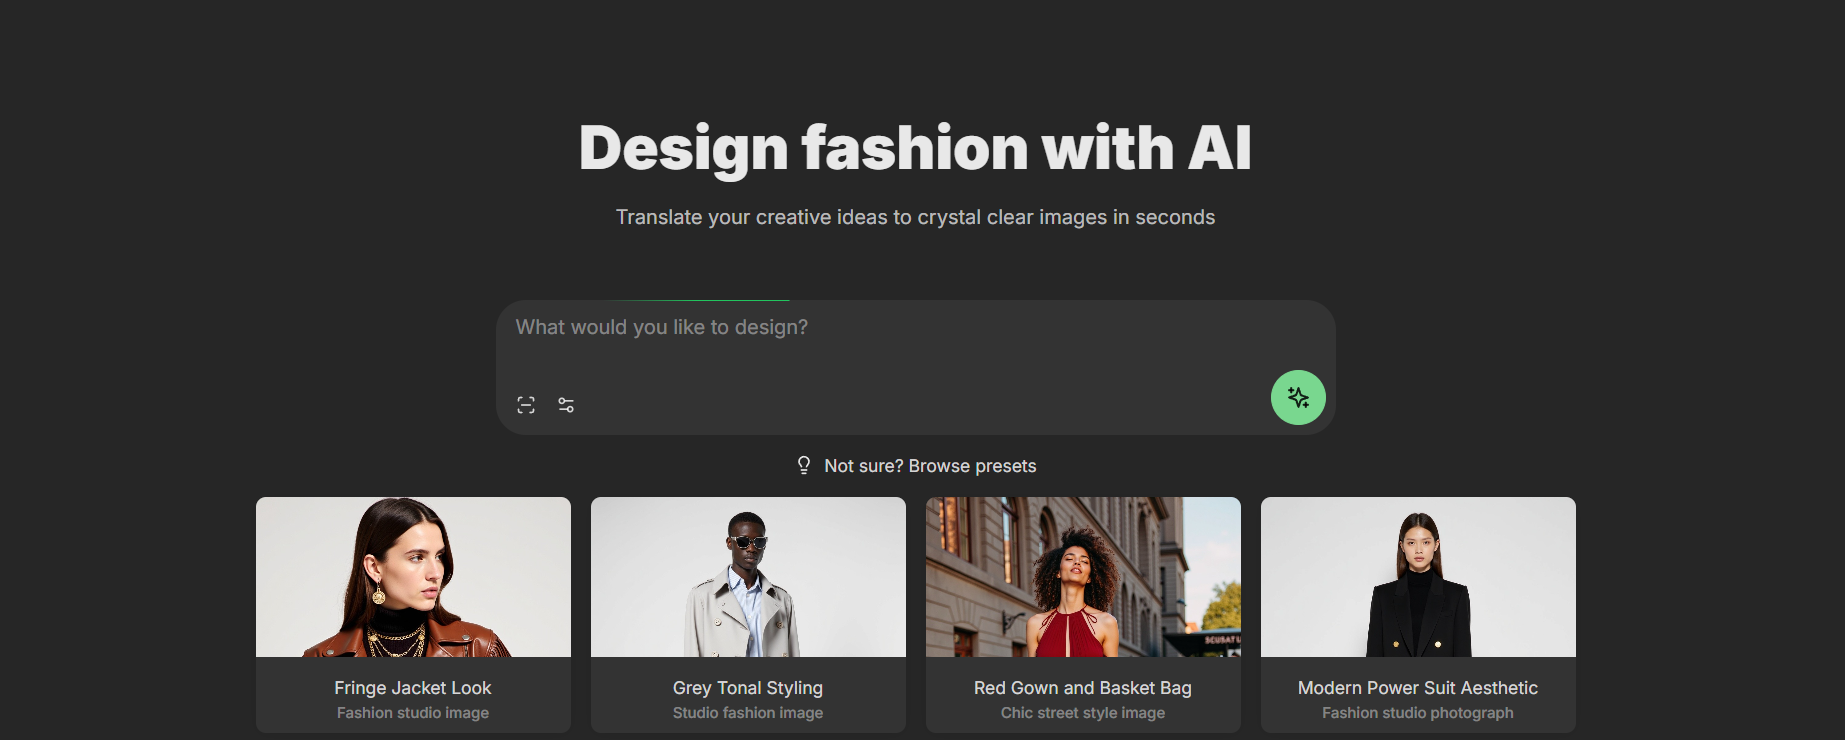This screenshot has width=1845, height=740.
Task: Click the 'Modern Power Suit Aesthetic' title
Action: pos(1418,688)
